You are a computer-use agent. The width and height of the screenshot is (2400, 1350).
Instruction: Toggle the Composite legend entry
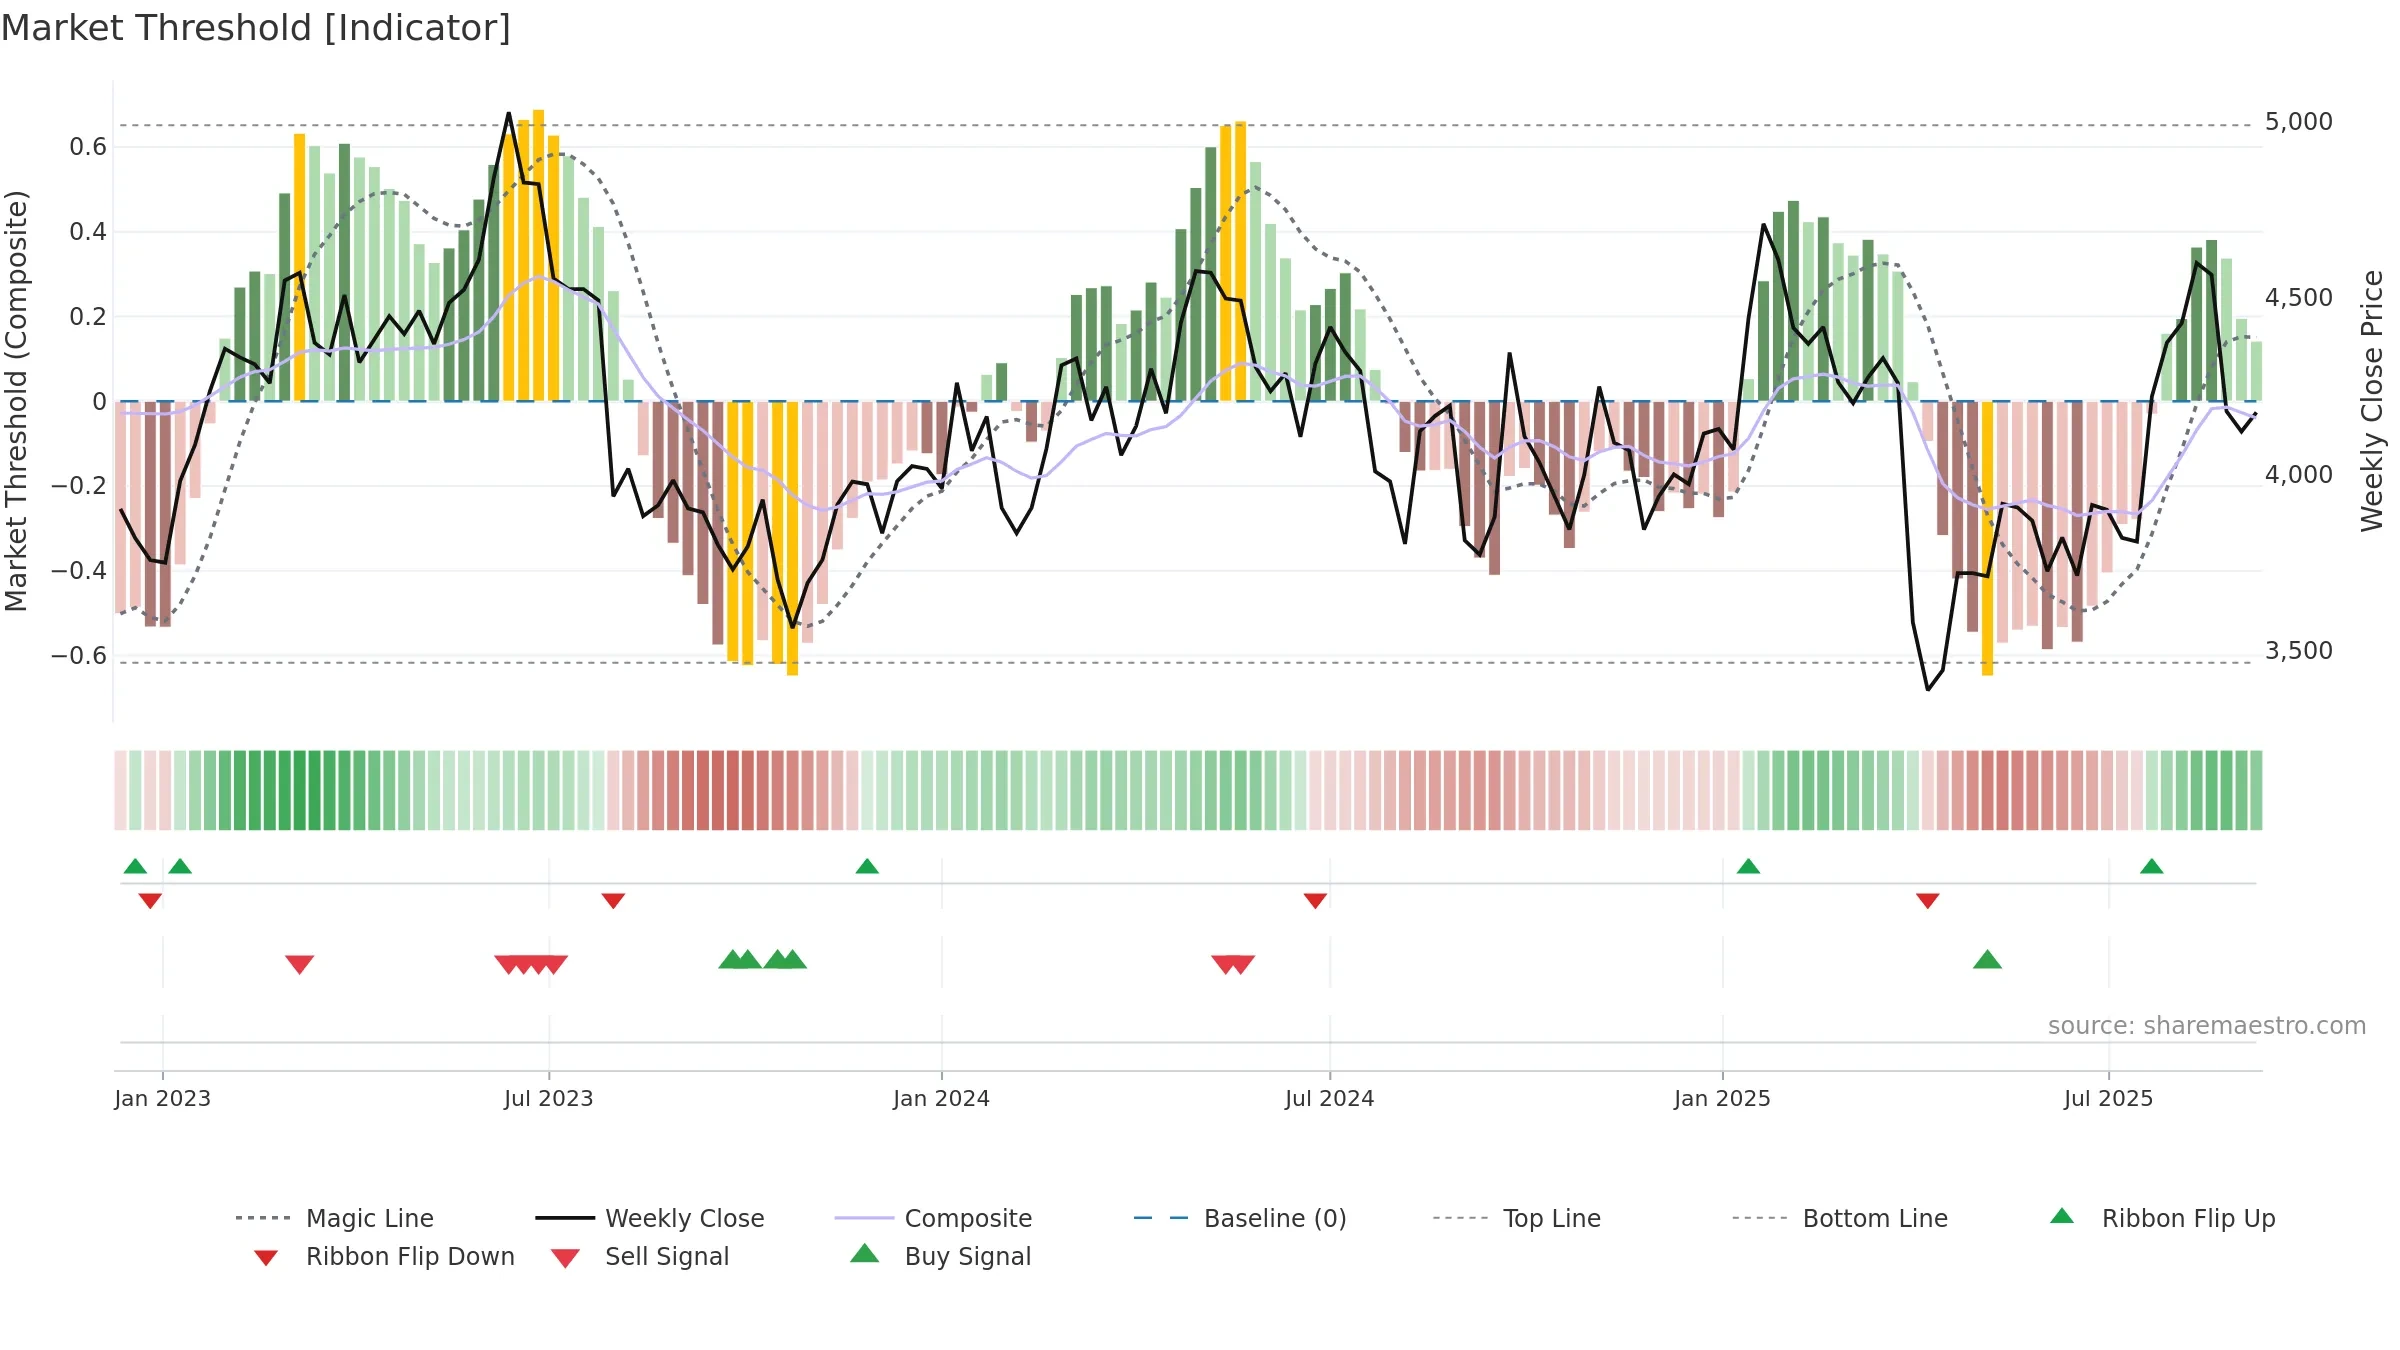coord(933,1218)
